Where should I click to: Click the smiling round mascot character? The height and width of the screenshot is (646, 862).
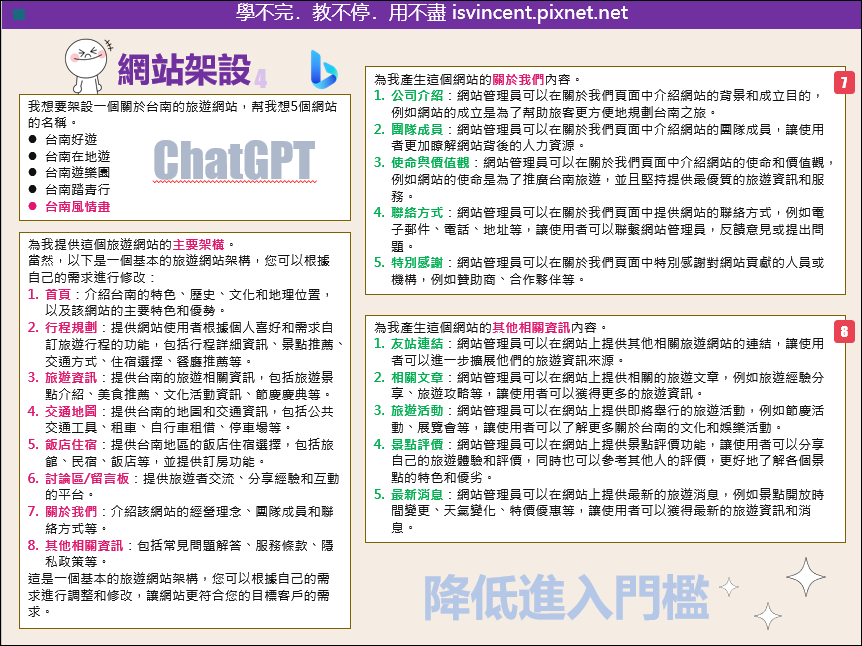pyautogui.click(x=88, y=65)
